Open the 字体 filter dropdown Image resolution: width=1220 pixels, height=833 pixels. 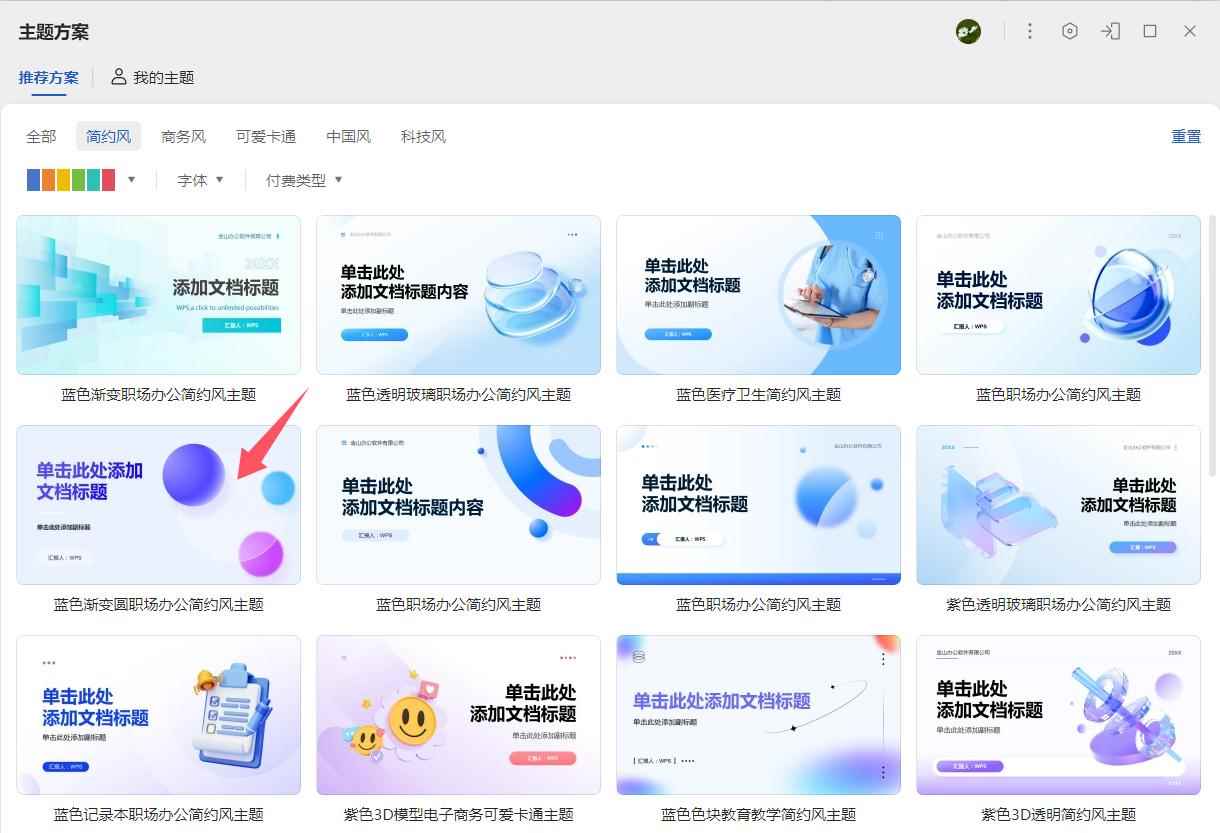(x=200, y=180)
